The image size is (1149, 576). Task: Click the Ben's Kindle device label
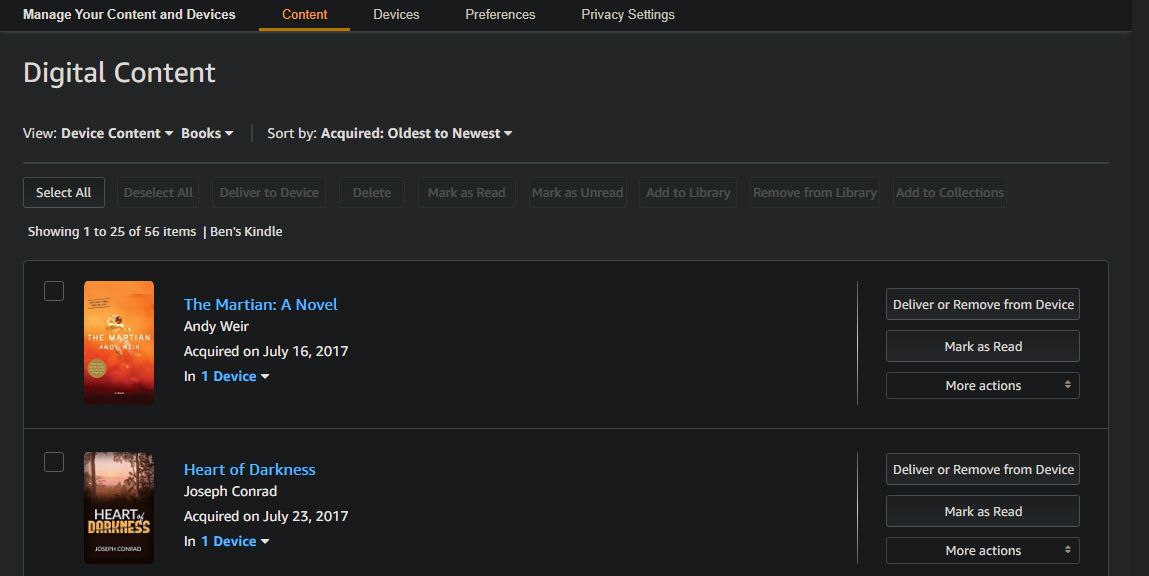click(x=246, y=232)
